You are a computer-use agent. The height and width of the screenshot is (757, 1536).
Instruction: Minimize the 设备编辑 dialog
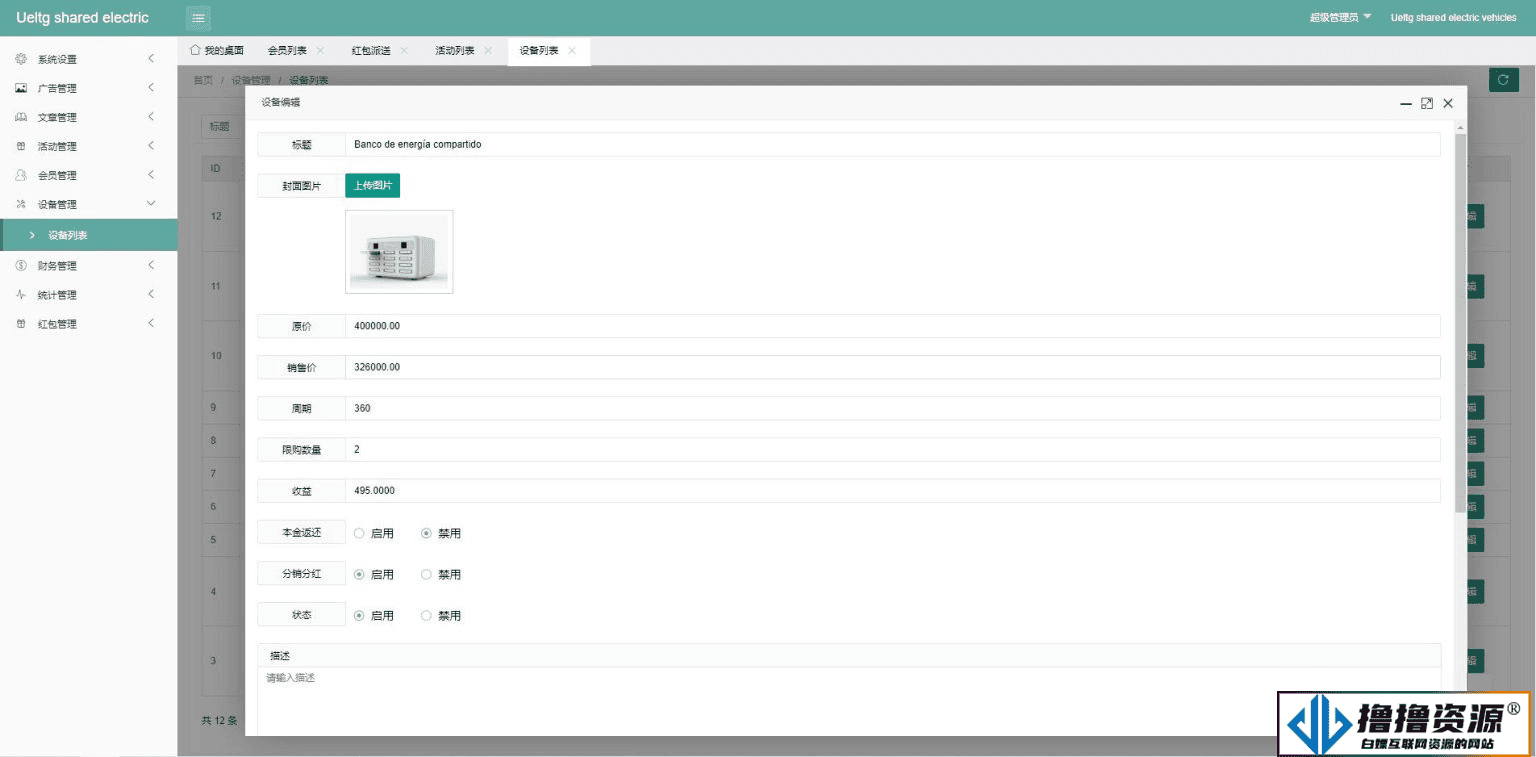1406,103
